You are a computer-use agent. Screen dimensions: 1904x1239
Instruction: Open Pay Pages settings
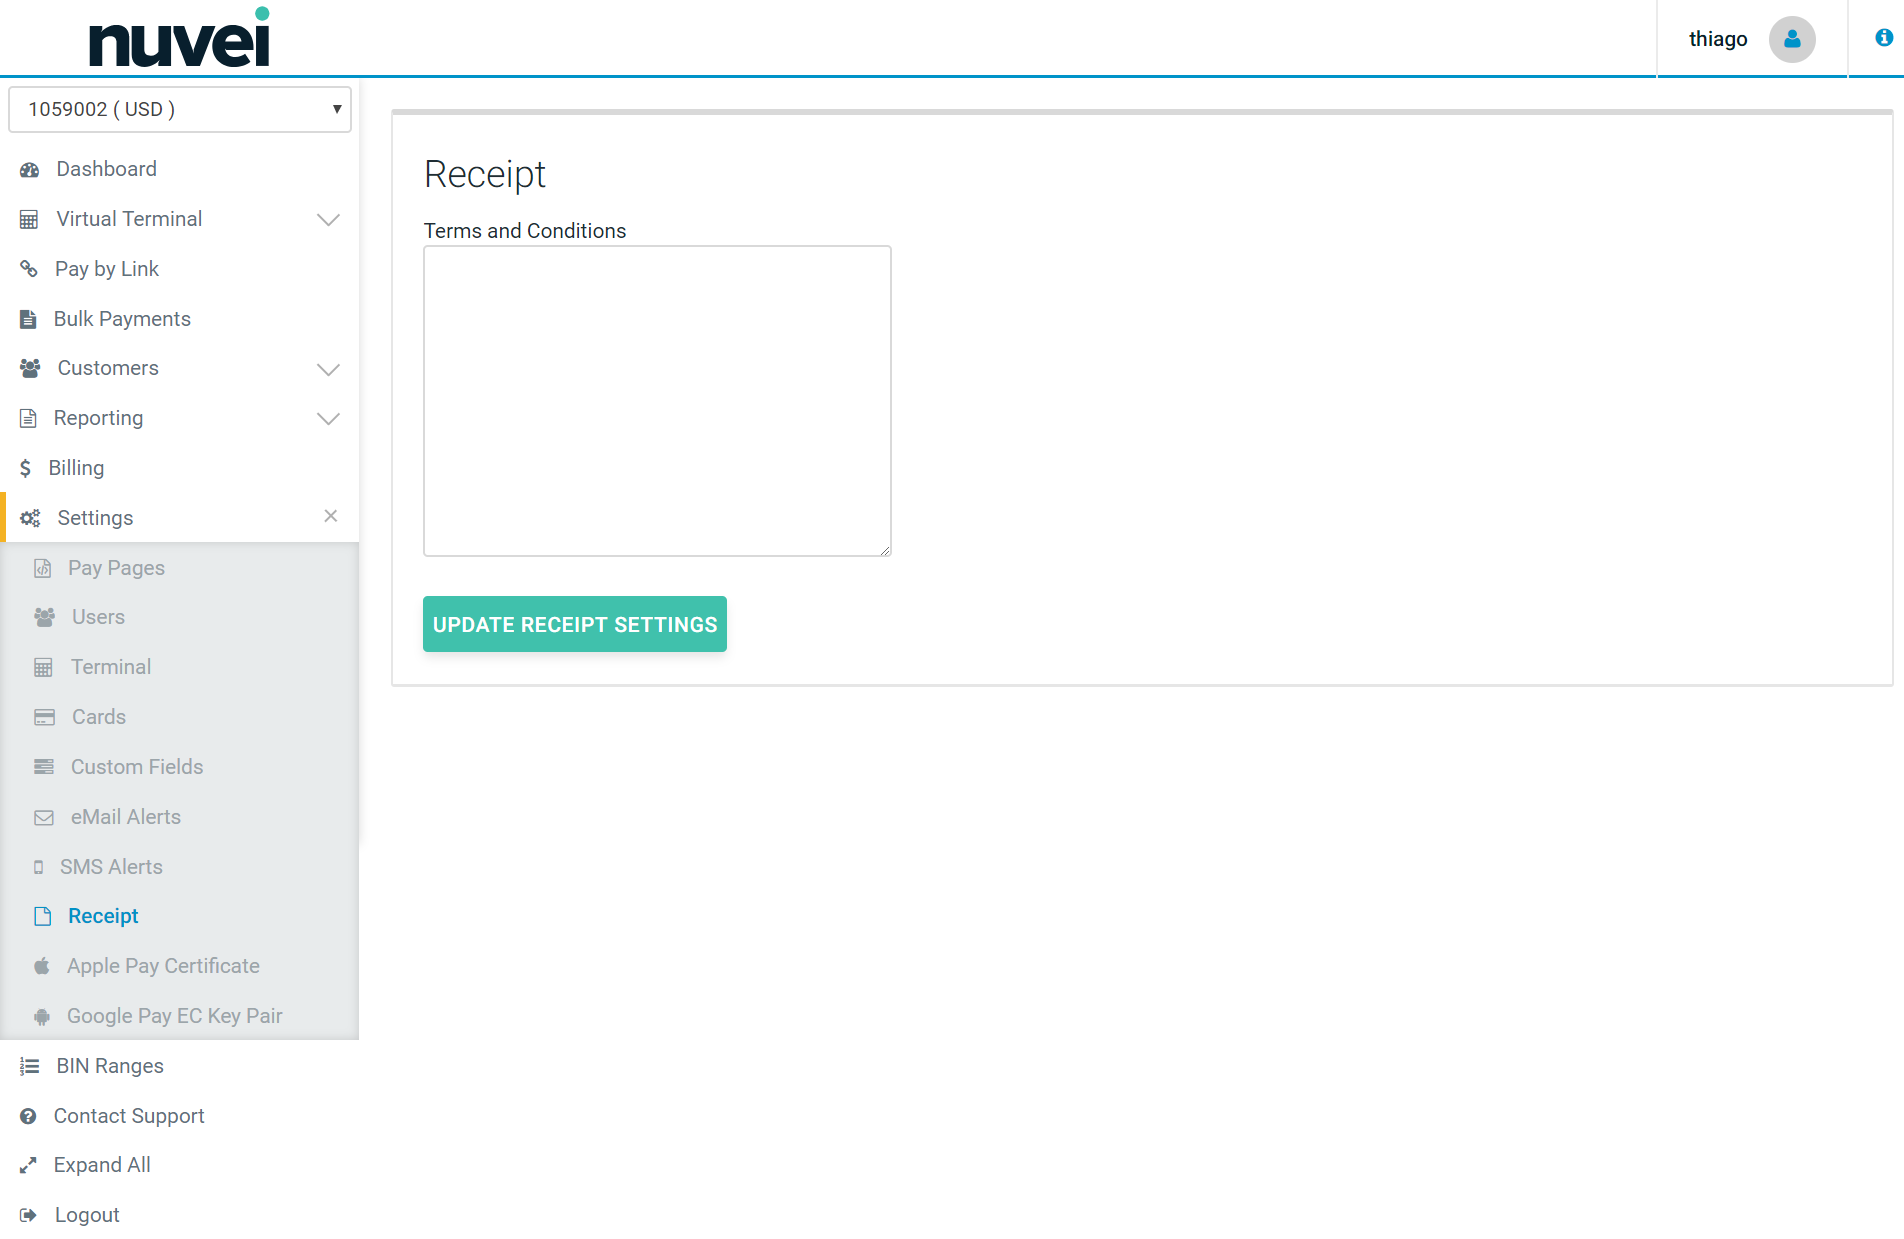(x=116, y=568)
